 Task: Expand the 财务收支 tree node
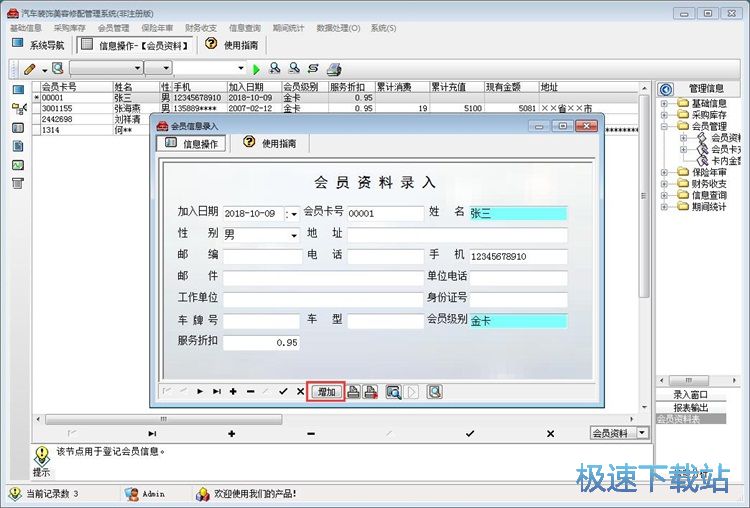pos(664,184)
